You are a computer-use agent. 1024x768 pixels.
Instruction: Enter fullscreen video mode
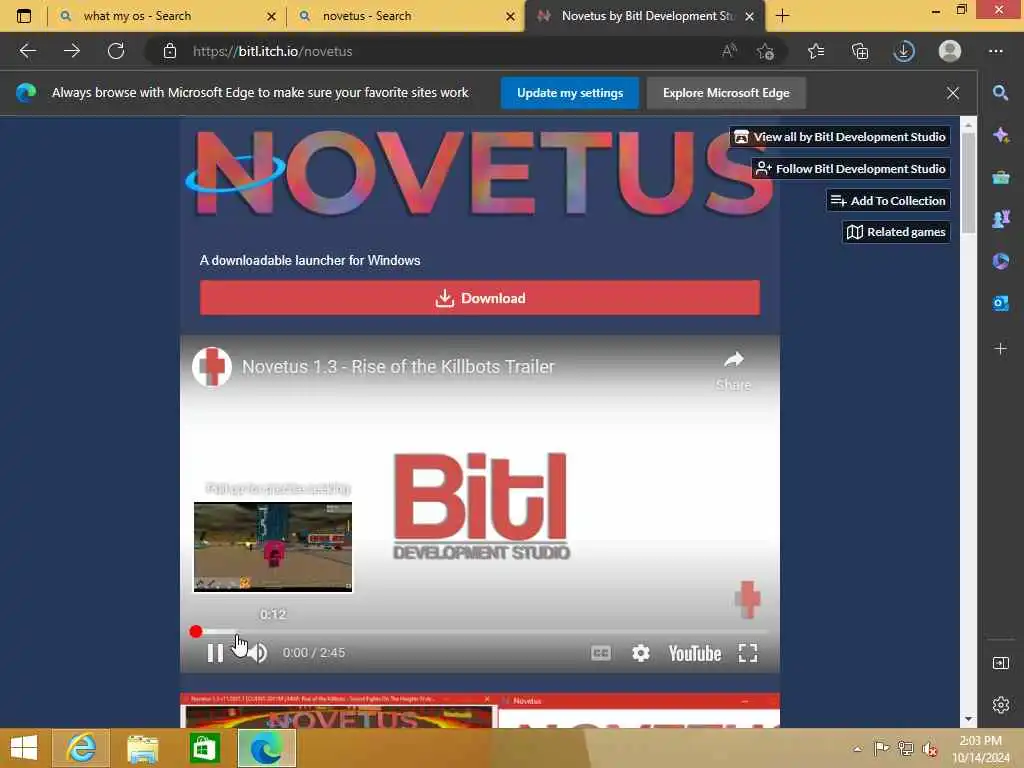[x=748, y=653]
